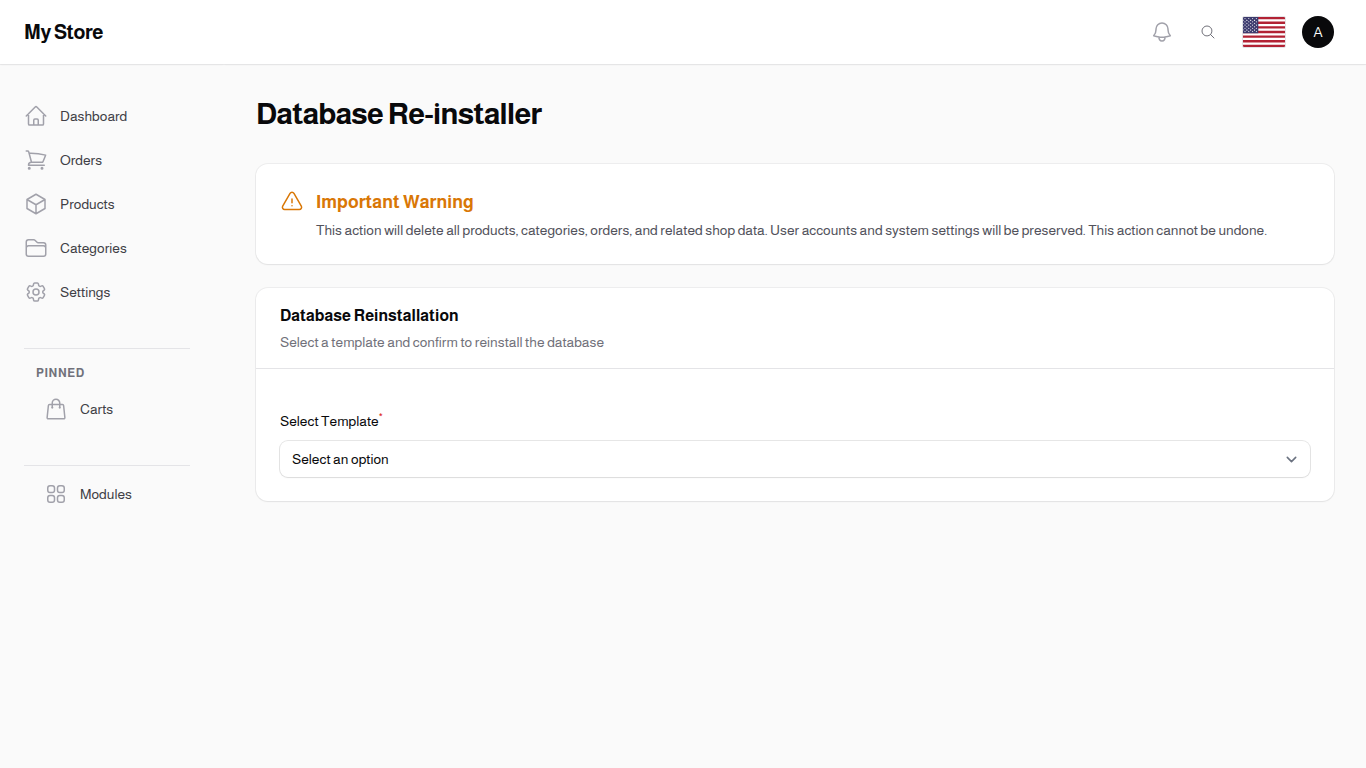This screenshot has height=768, width=1366.
Task: Click the notification bell icon
Action: pos(1161,31)
